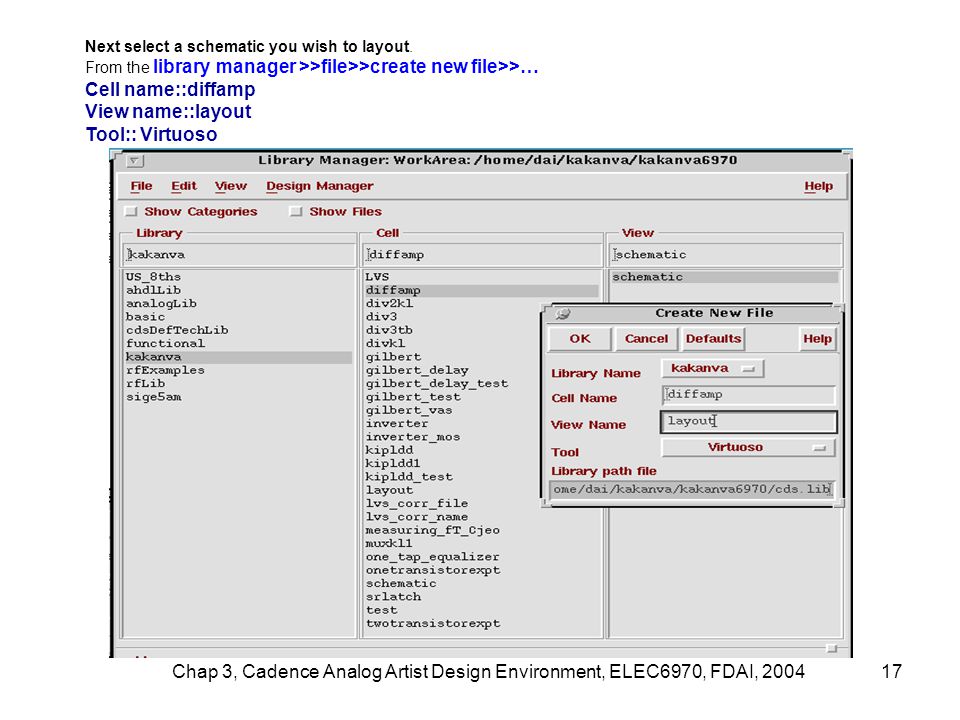This screenshot has width=960, height=720.
Task: Toggle the Show Files checkbox
Action: 296,212
